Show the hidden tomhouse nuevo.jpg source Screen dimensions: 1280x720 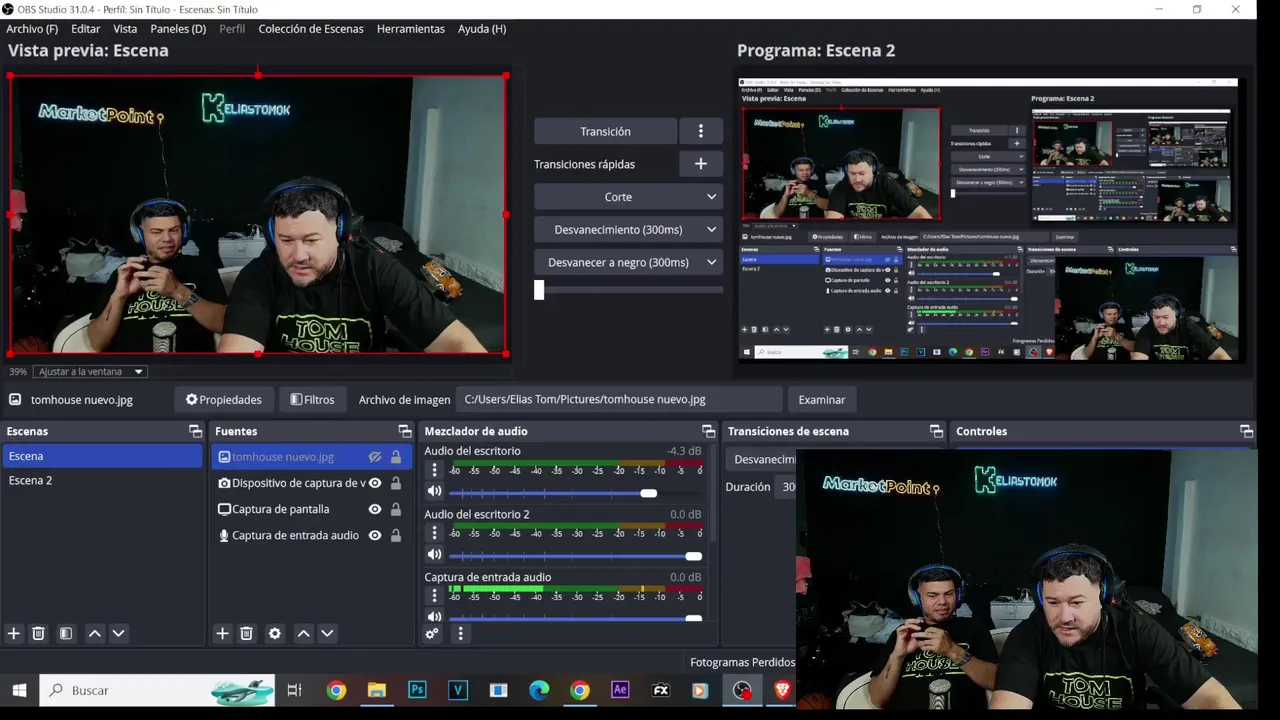[375, 457]
